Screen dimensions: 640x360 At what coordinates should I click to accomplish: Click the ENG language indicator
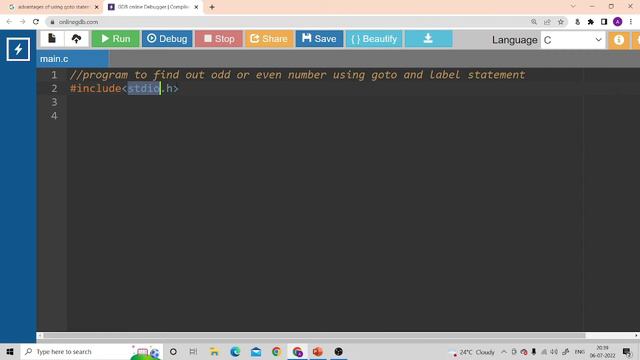(580, 352)
